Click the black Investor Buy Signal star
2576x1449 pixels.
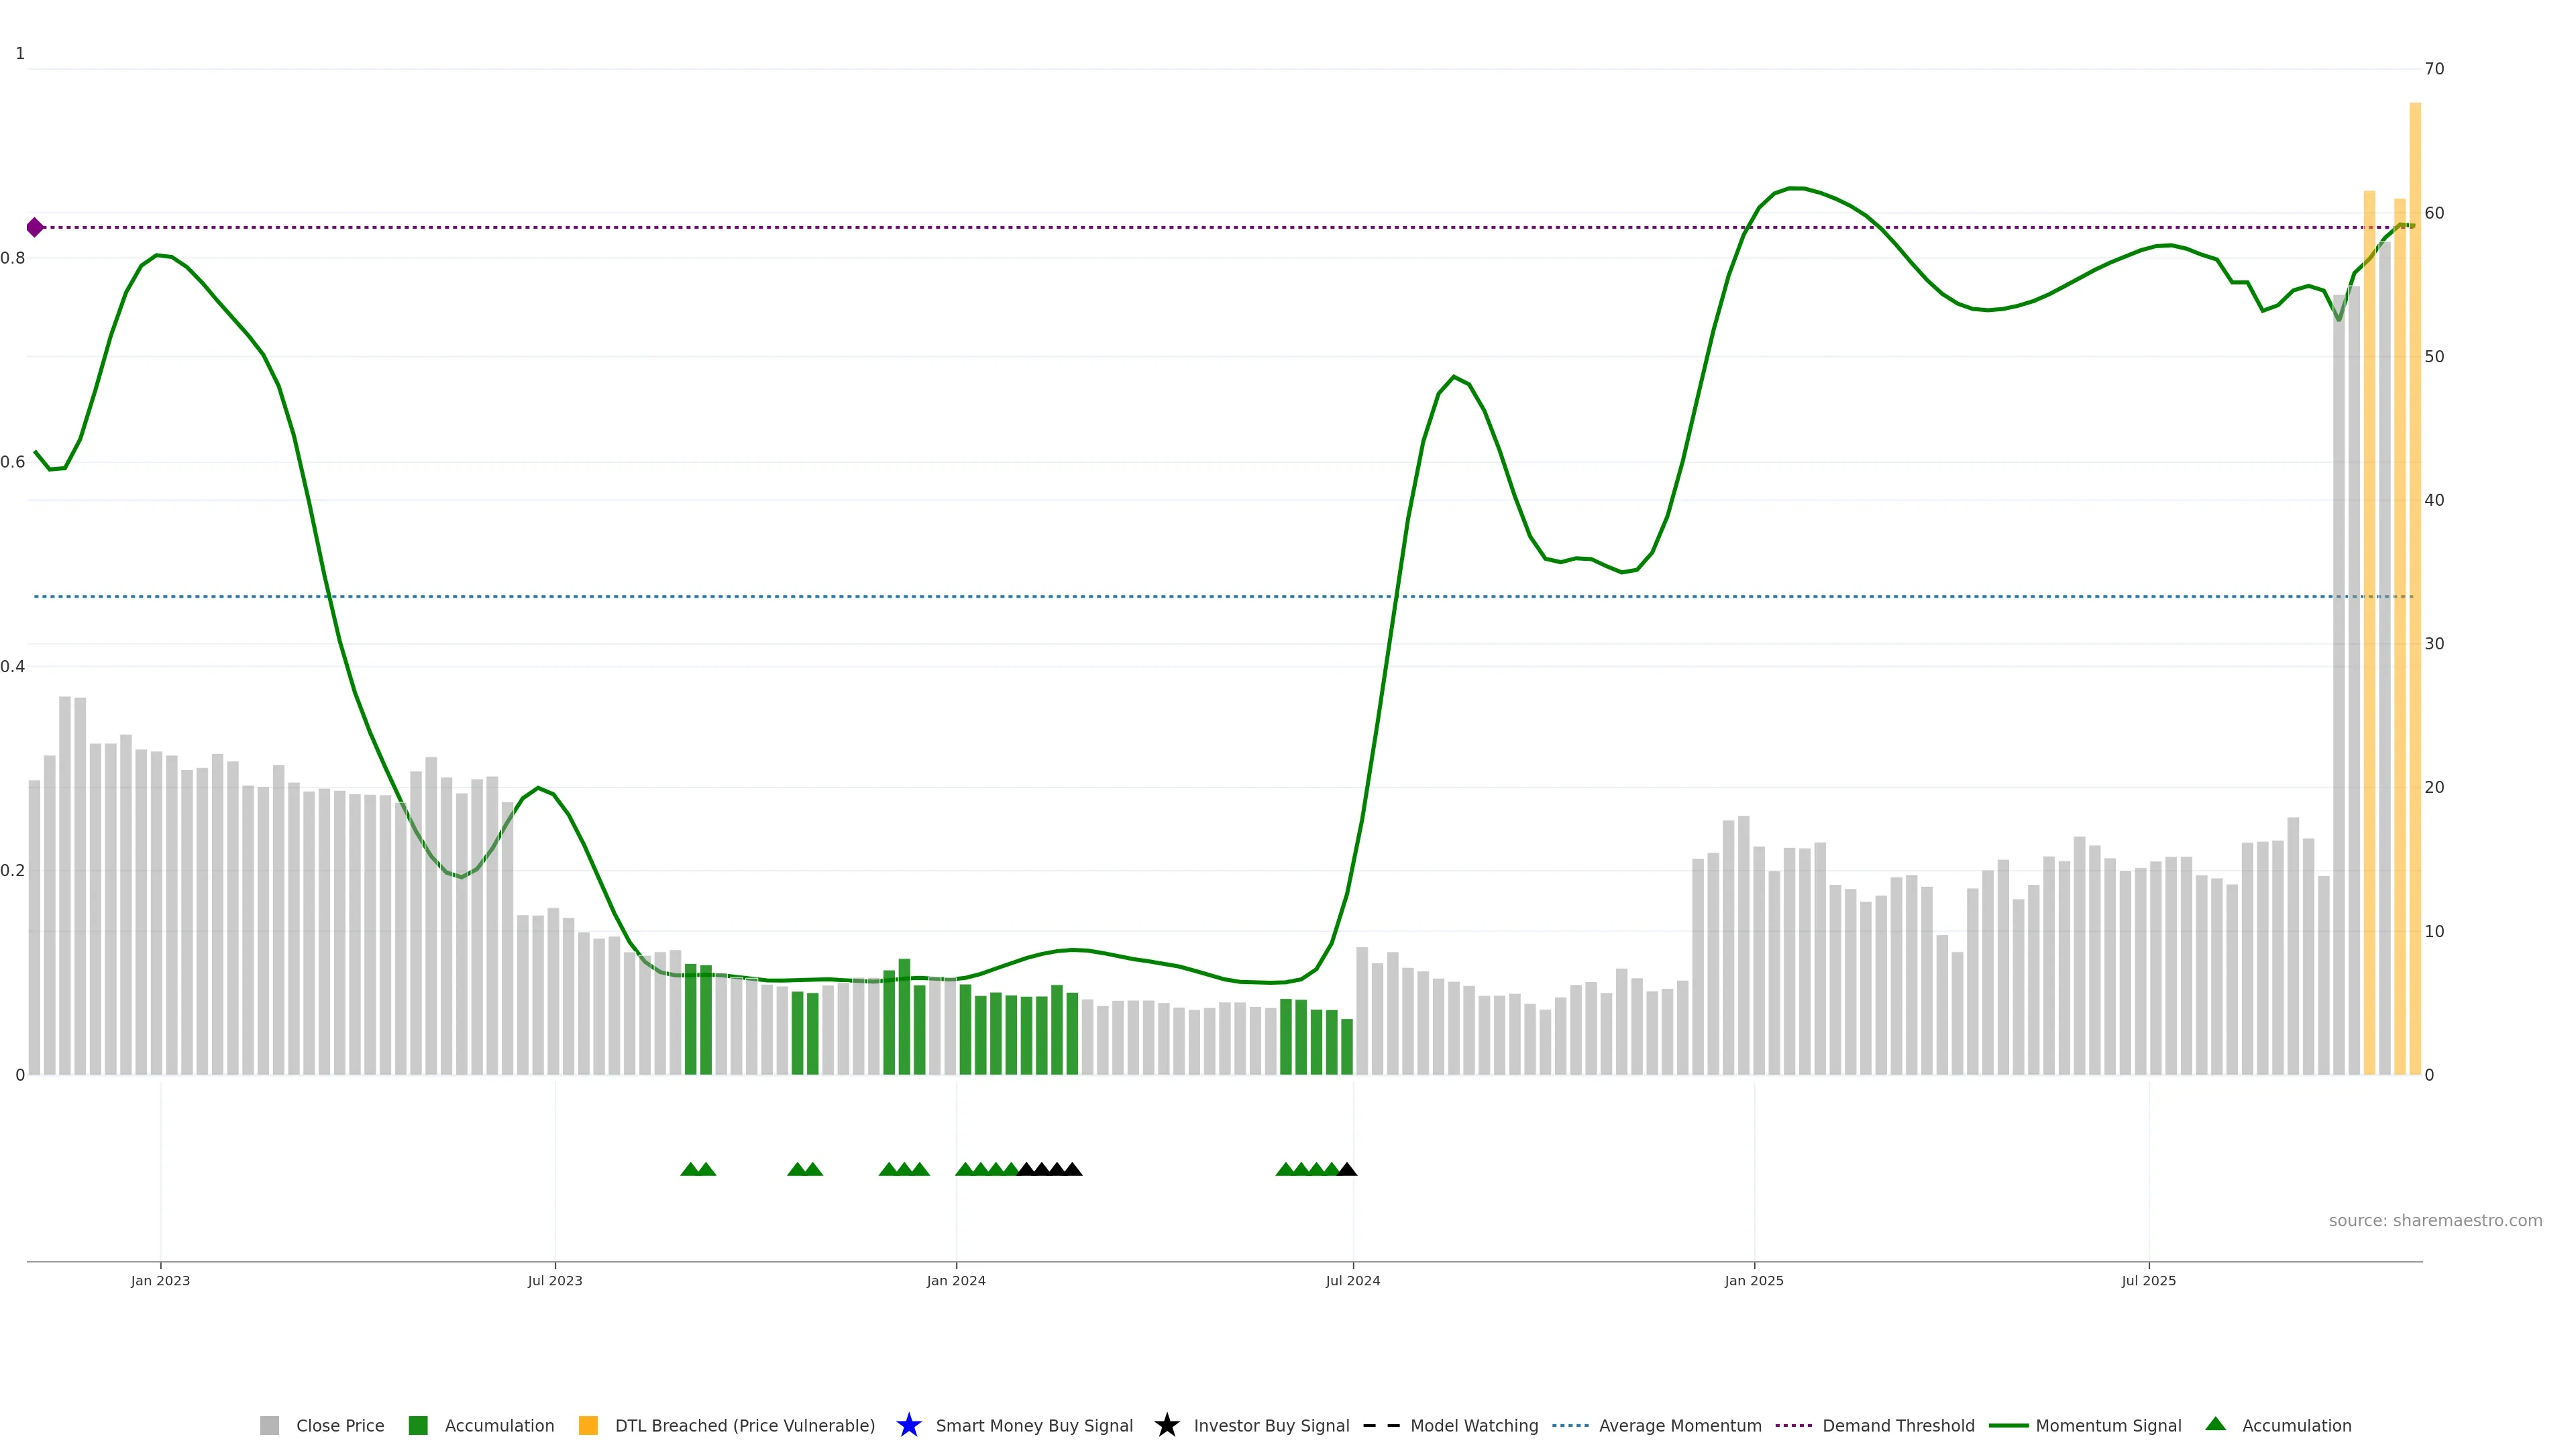click(x=1166, y=1425)
